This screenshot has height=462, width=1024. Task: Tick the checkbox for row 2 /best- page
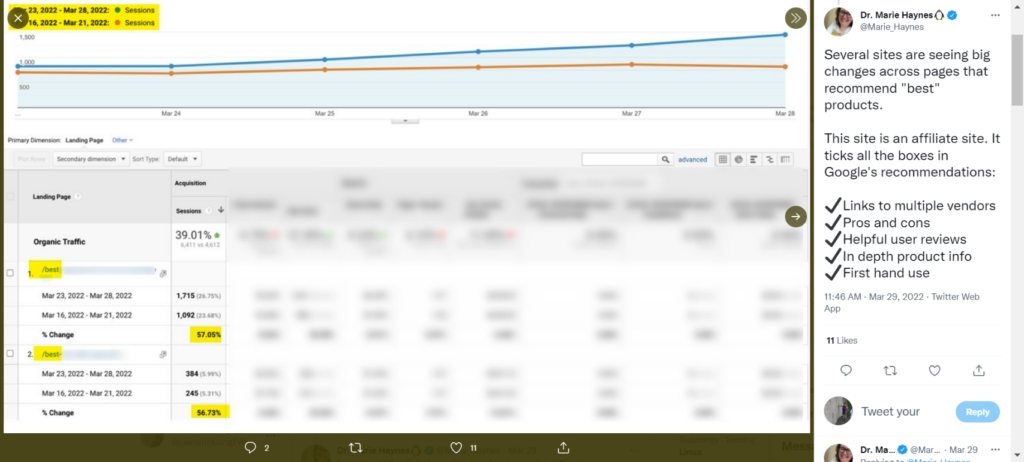(x=10, y=354)
